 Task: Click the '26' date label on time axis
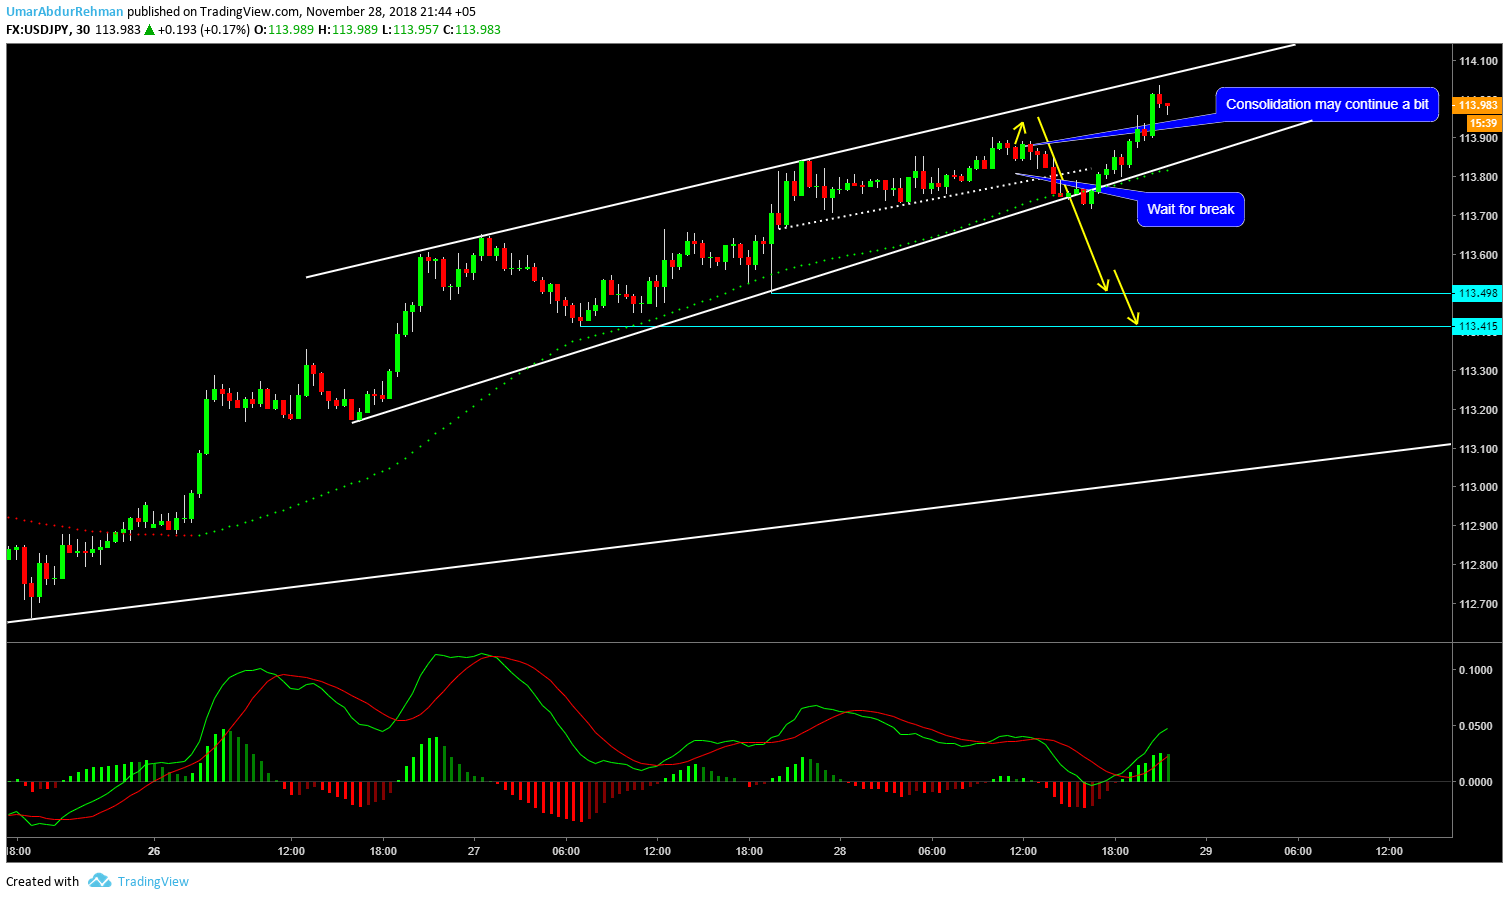click(153, 851)
